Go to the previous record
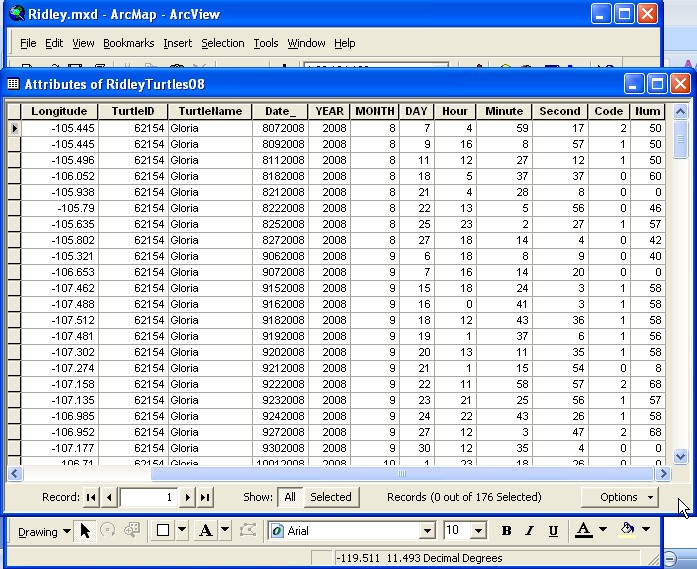 point(109,497)
